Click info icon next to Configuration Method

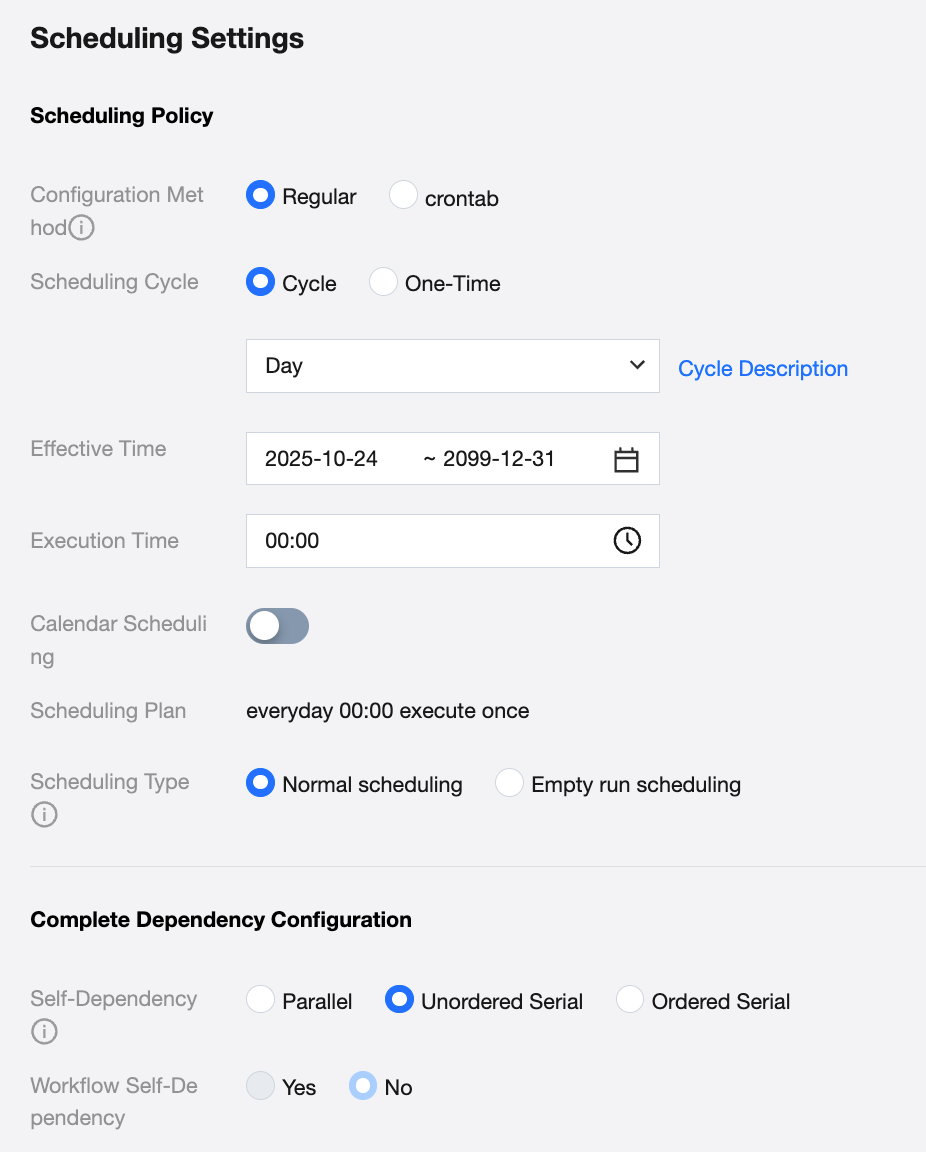(82, 228)
